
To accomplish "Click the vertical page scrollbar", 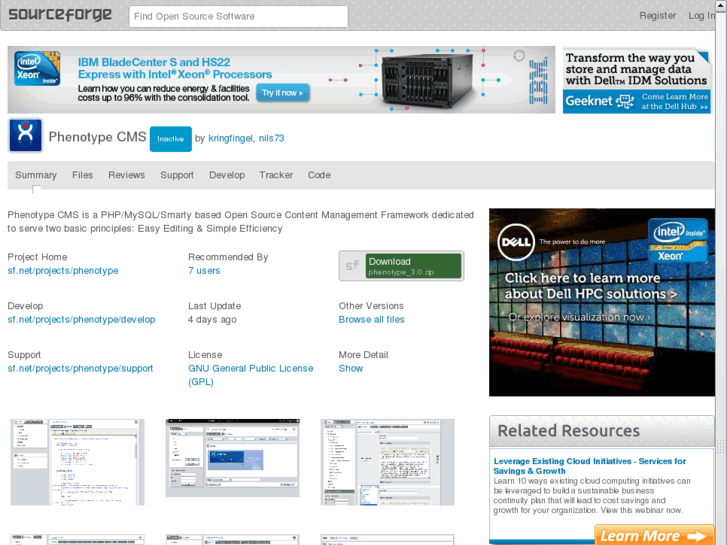I will pyautogui.click(x=721, y=278).
